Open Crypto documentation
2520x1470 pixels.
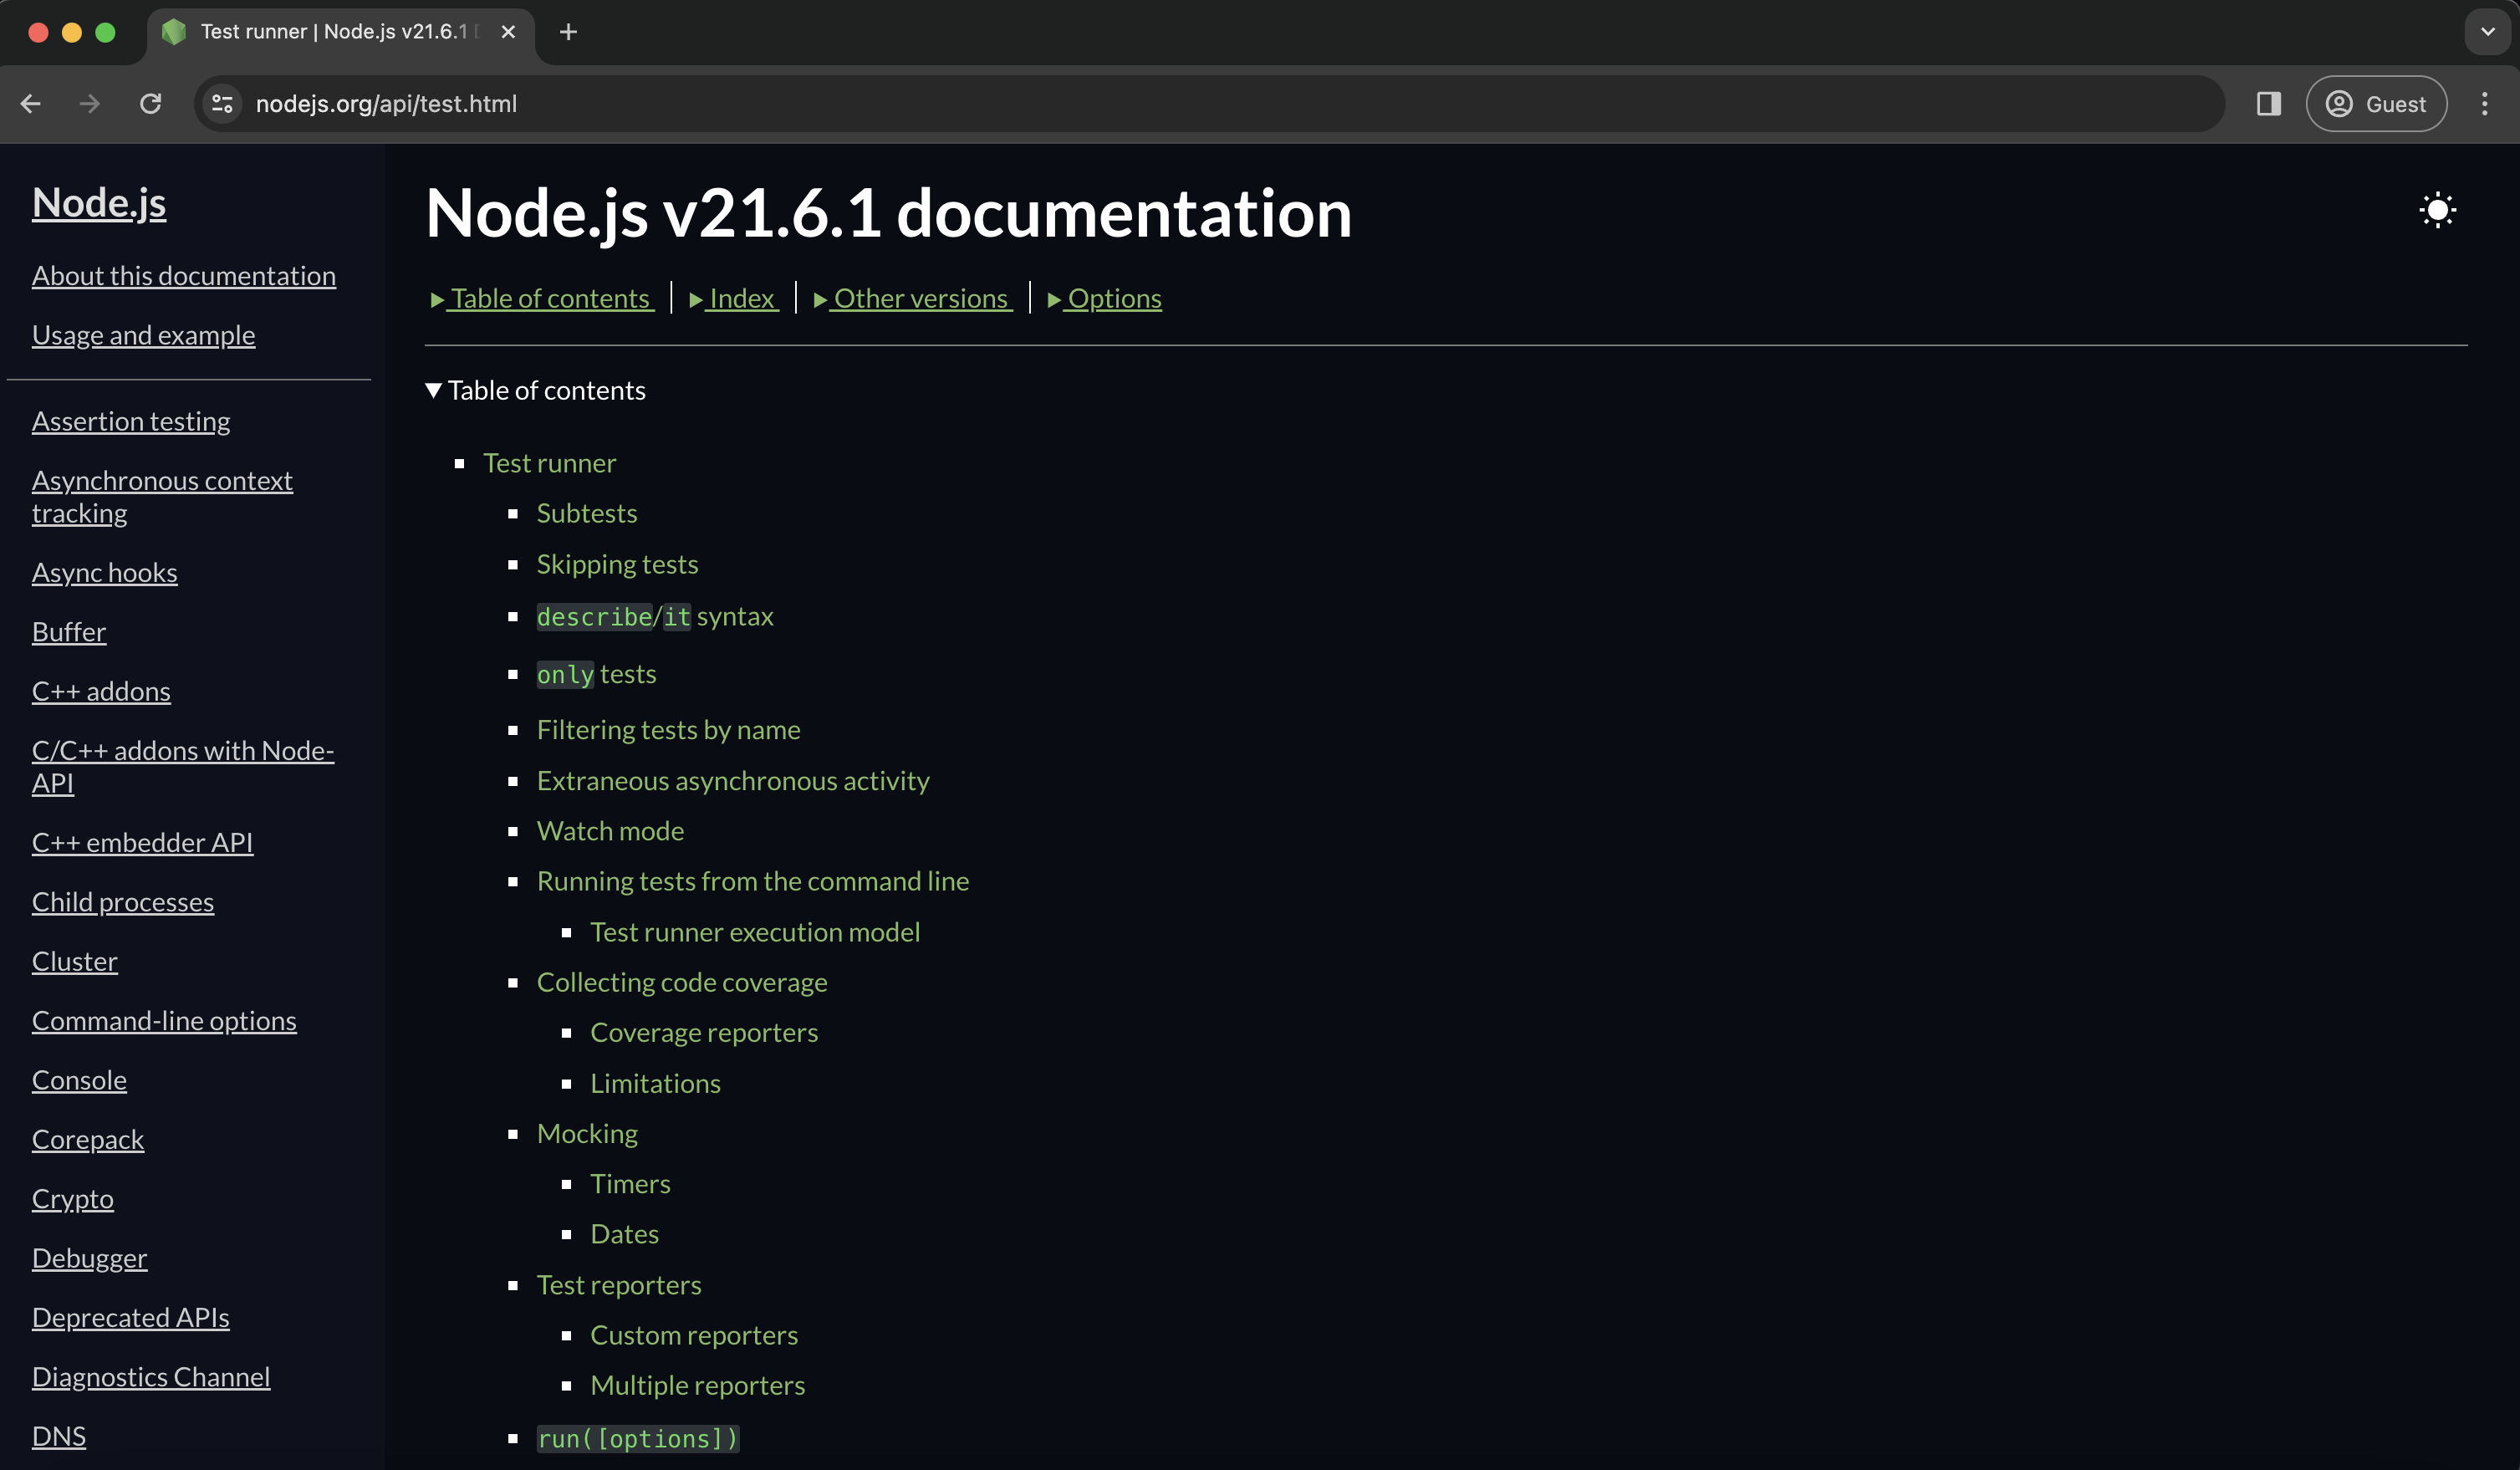(x=73, y=1199)
